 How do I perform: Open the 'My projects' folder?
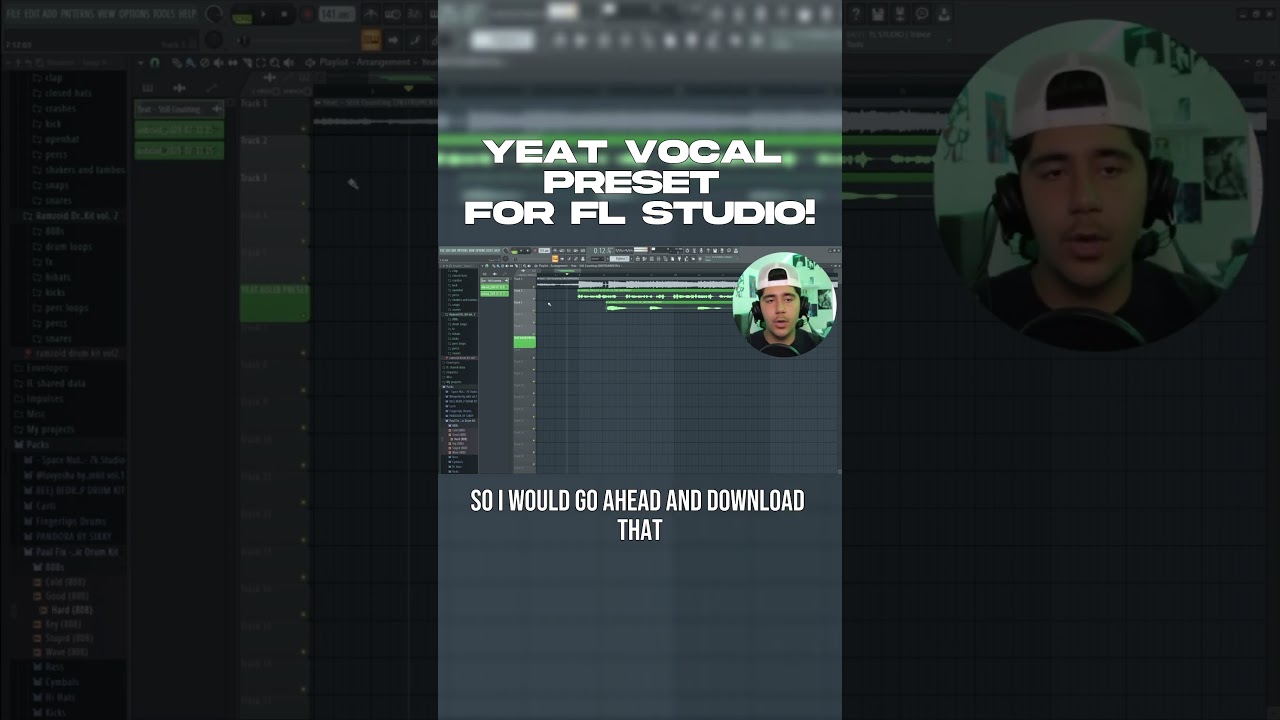[45, 429]
